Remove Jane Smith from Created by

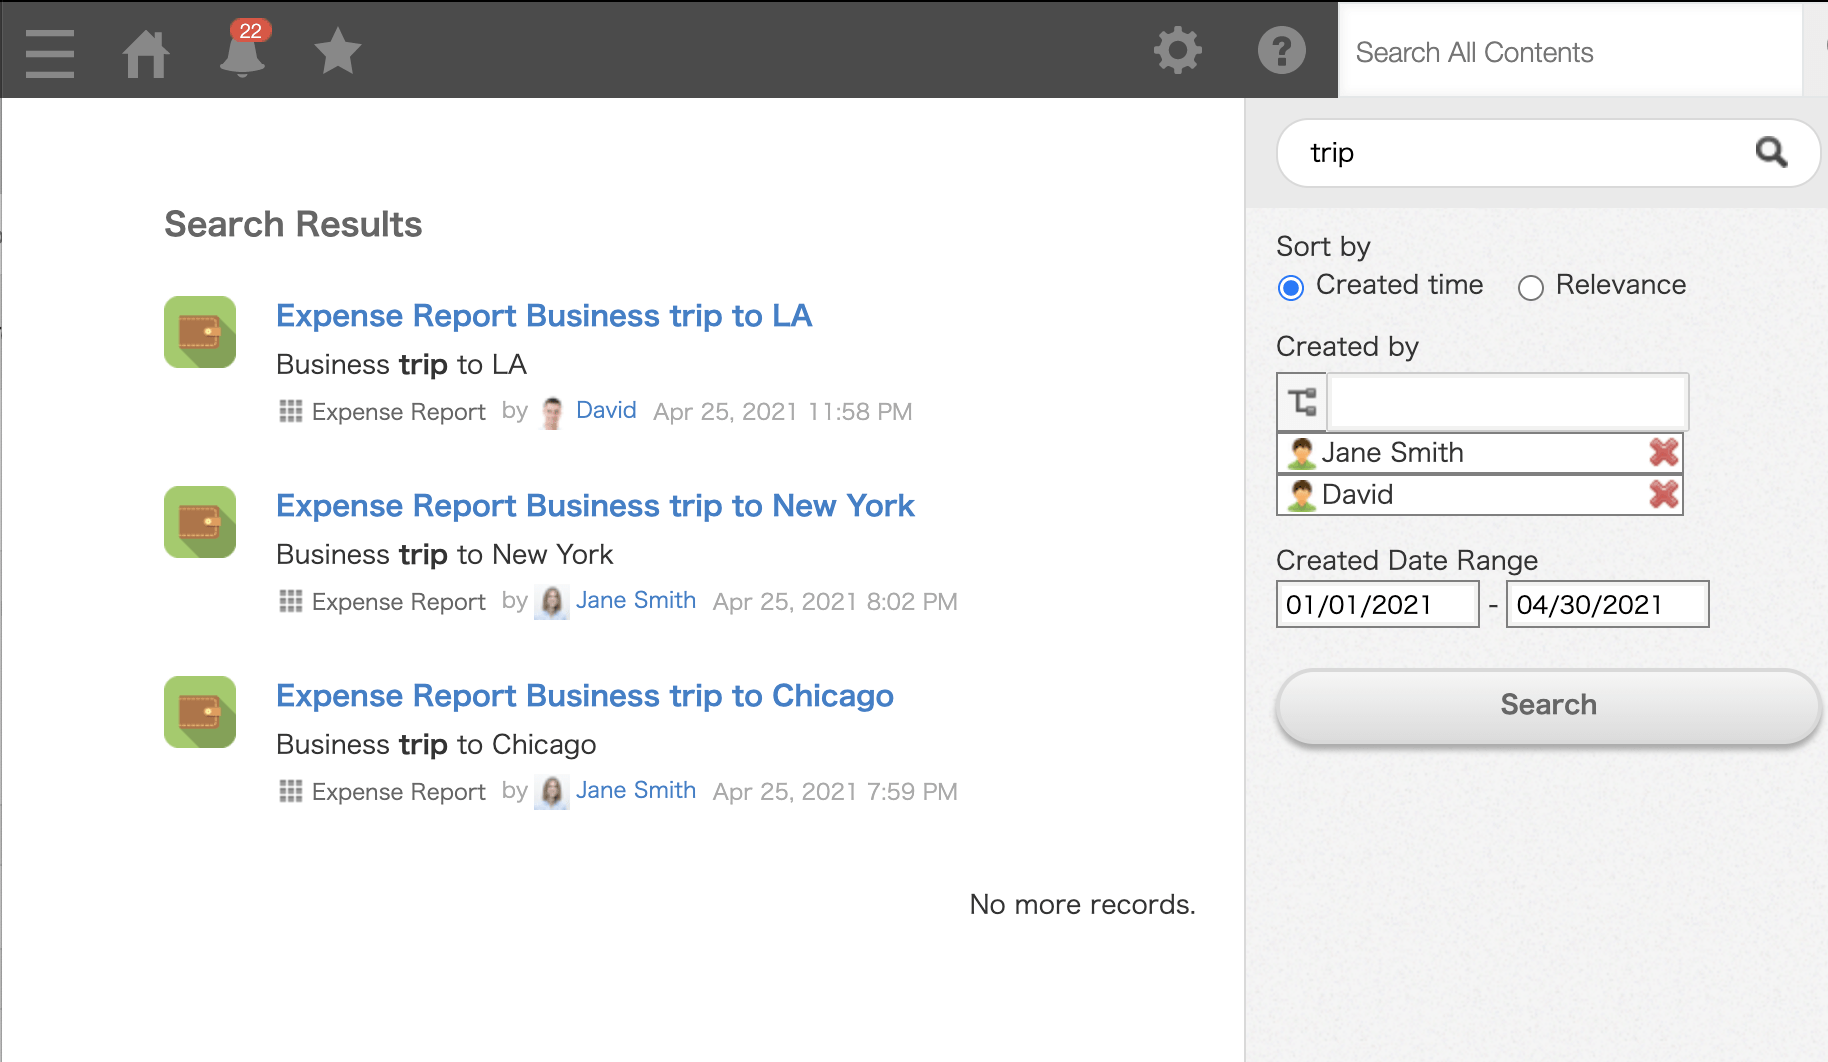1663,453
